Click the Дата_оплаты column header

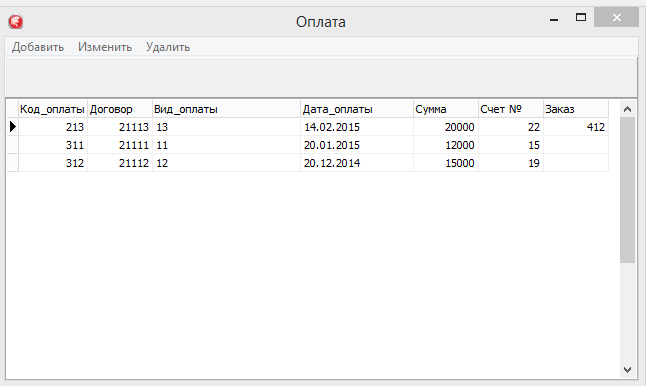point(357,109)
